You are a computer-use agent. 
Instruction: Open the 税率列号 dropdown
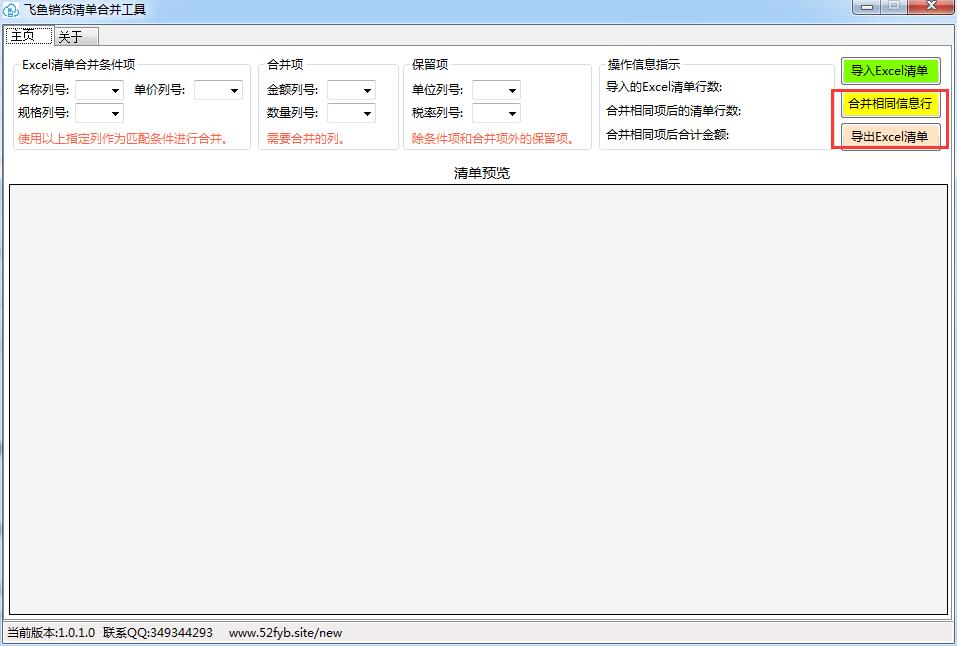pyautogui.click(x=496, y=114)
